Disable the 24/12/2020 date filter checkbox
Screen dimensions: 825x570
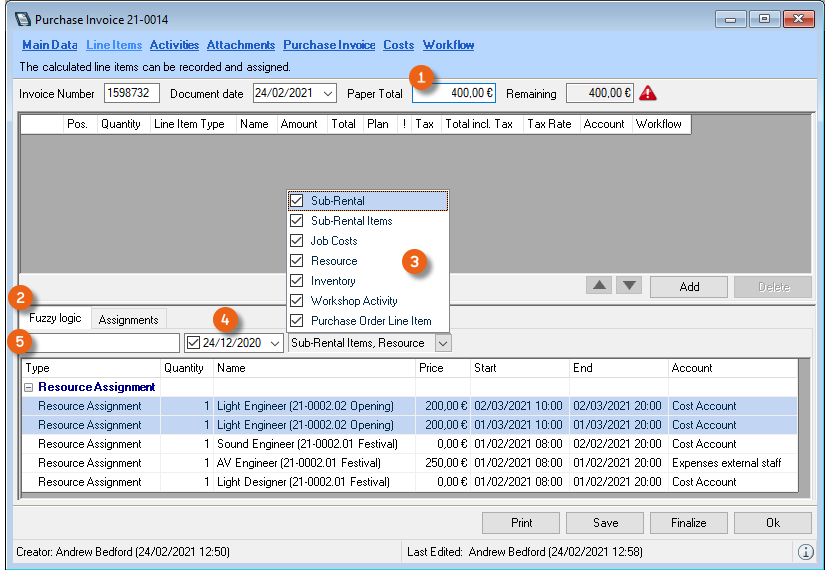pos(194,343)
